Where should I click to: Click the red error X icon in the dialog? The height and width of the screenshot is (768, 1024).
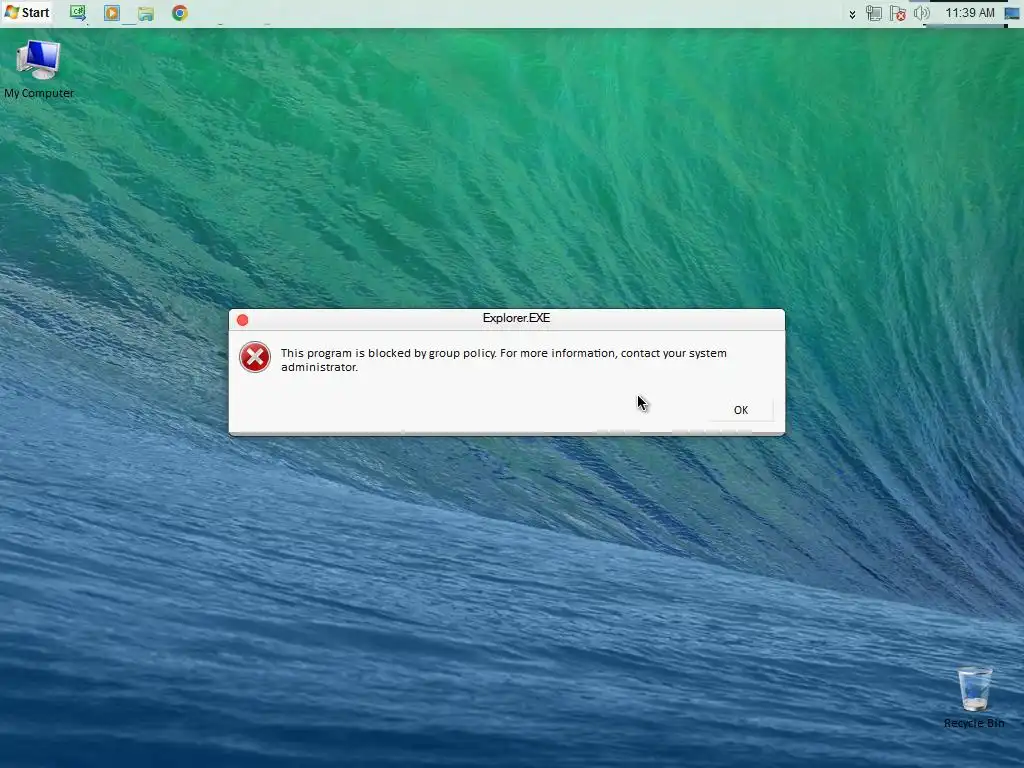255,357
